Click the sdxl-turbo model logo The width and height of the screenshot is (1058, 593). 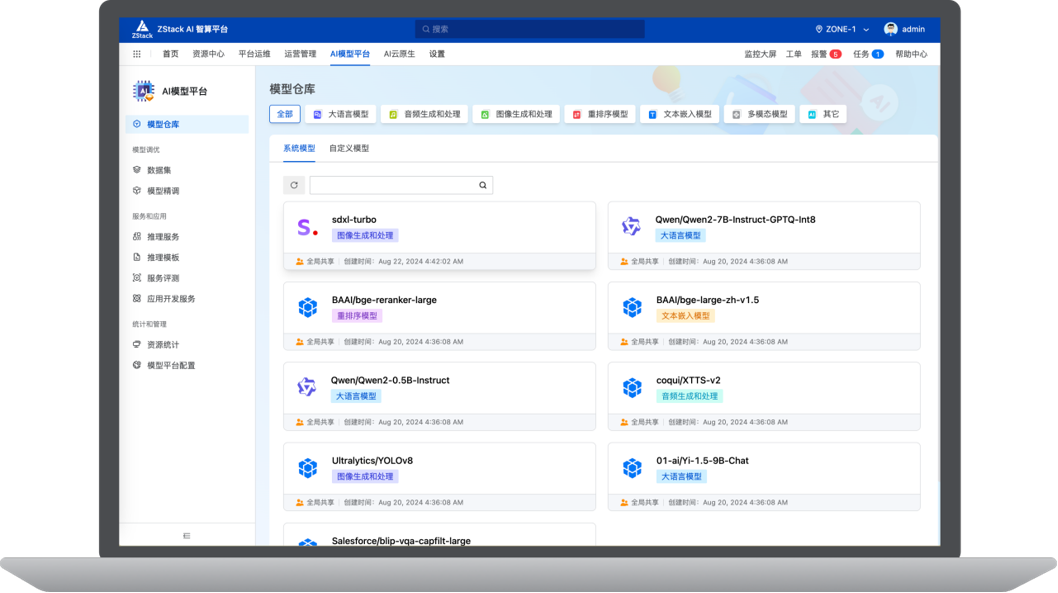point(307,227)
